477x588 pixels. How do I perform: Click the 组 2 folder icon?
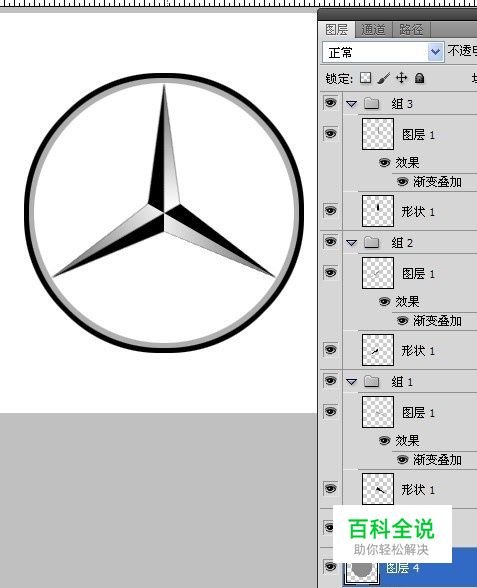click(372, 242)
